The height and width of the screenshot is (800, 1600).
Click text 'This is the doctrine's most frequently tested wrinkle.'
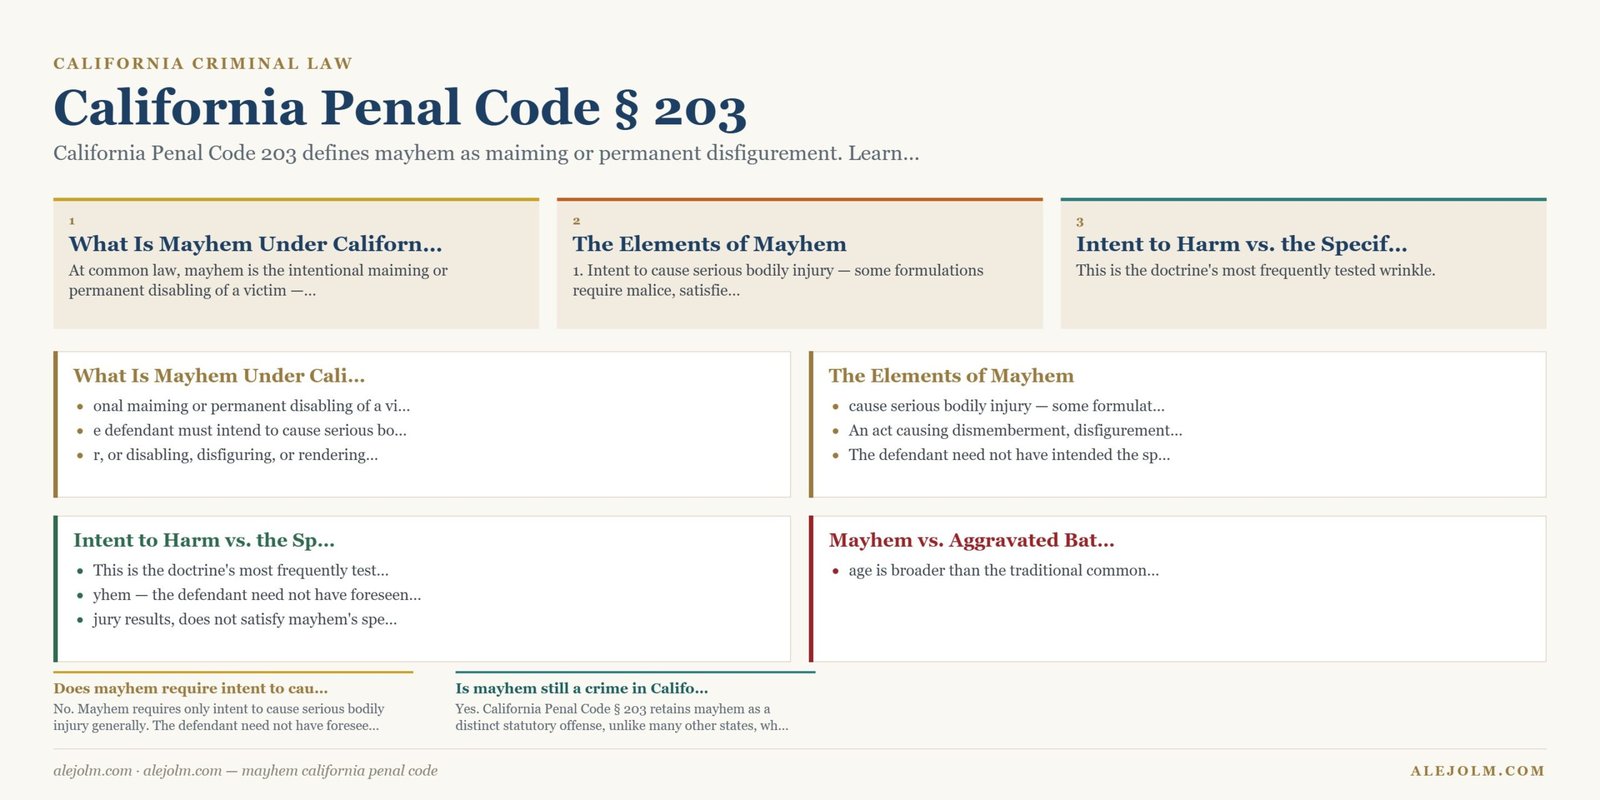[1256, 270]
